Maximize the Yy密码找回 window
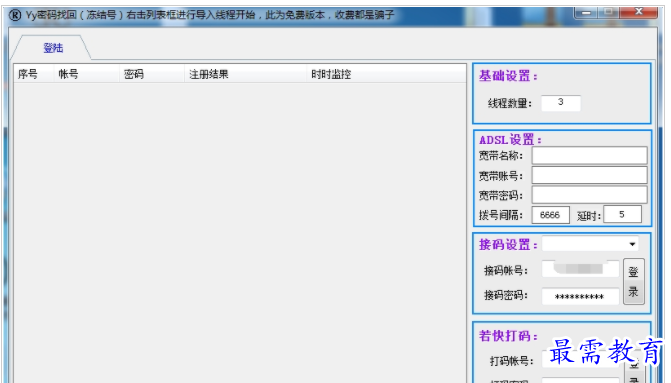The height and width of the screenshot is (383, 671). [609, 12]
